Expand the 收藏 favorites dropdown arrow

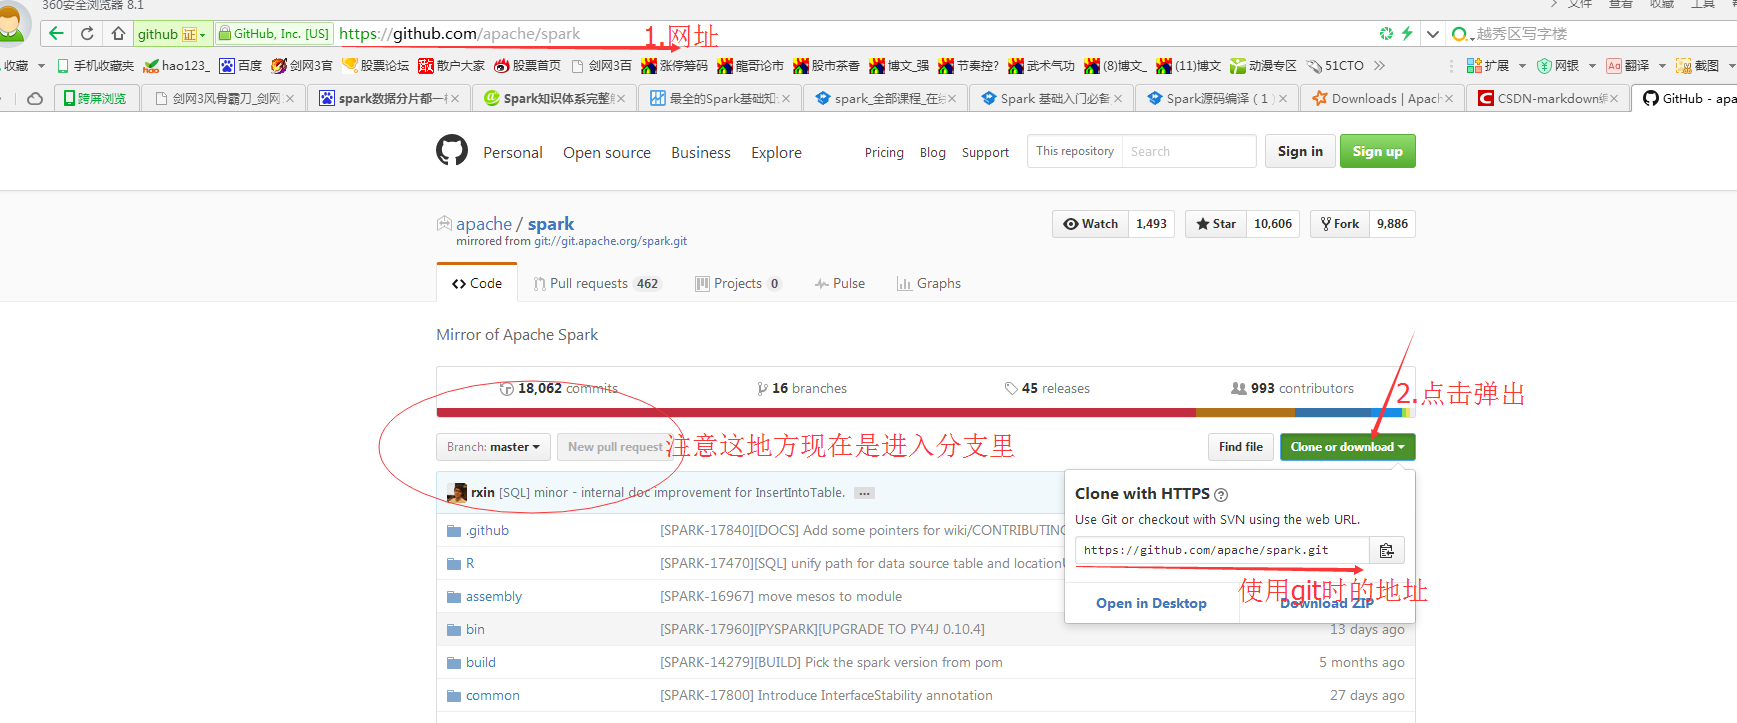tap(41, 65)
